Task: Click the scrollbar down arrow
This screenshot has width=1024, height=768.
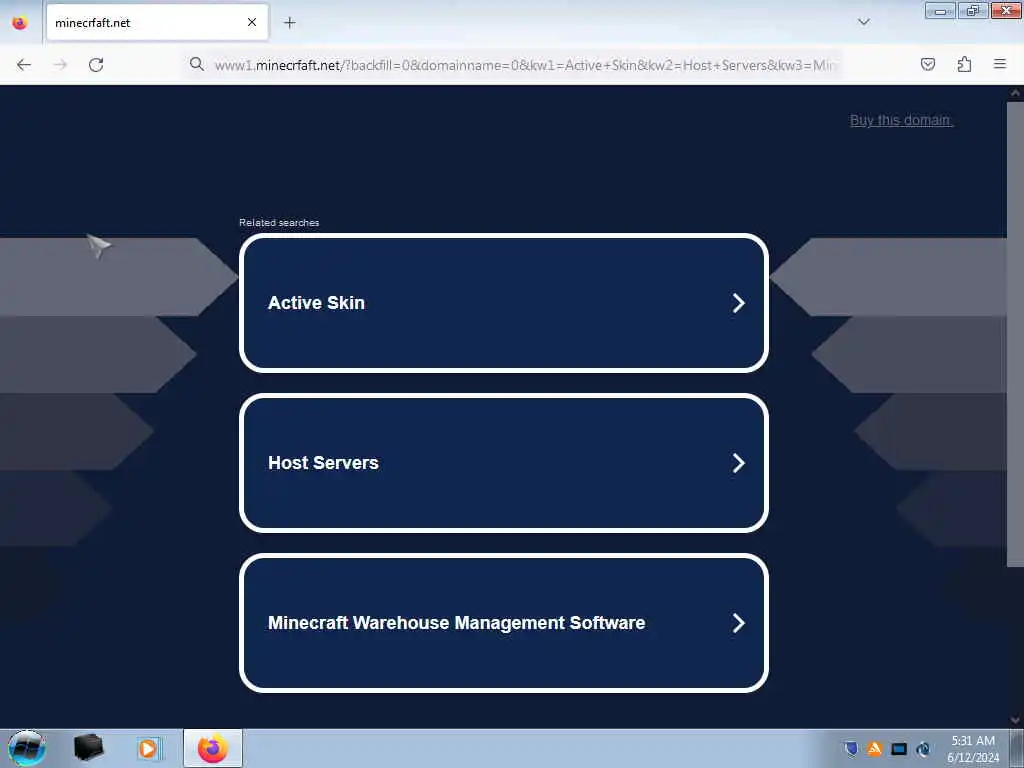Action: [1015, 720]
